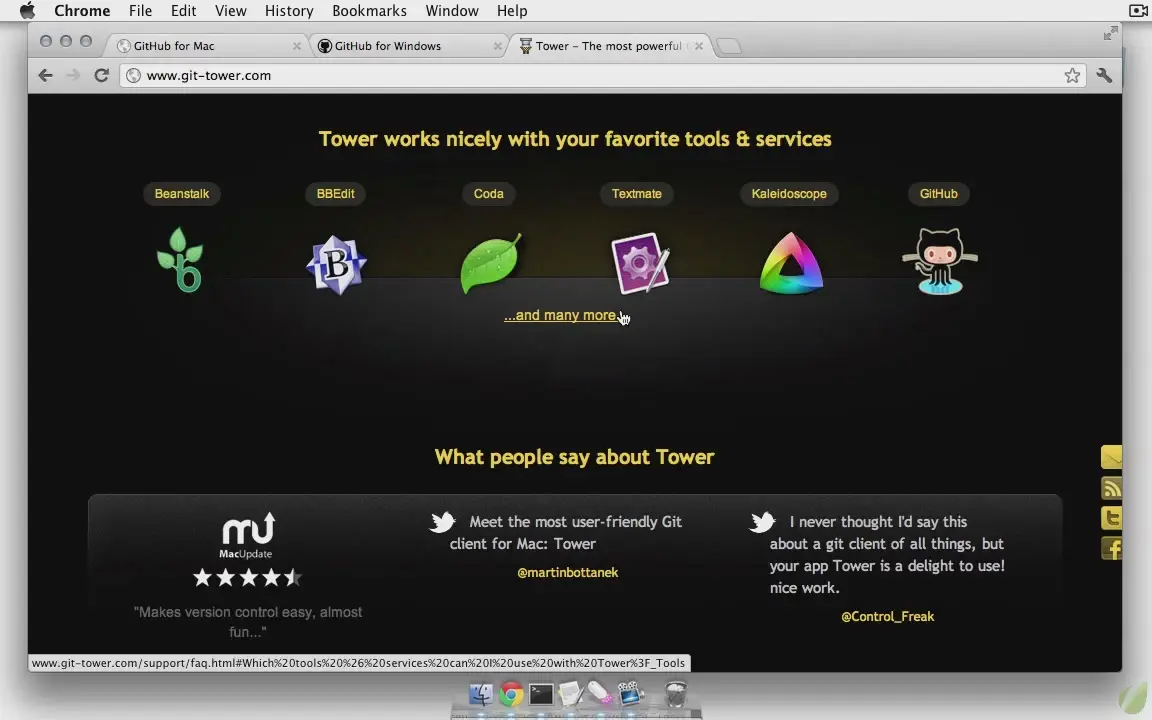Screen dimensions: 1152x720
Task: Click the 'Makes version control easy' quote
Action: [x=248, y=622]
